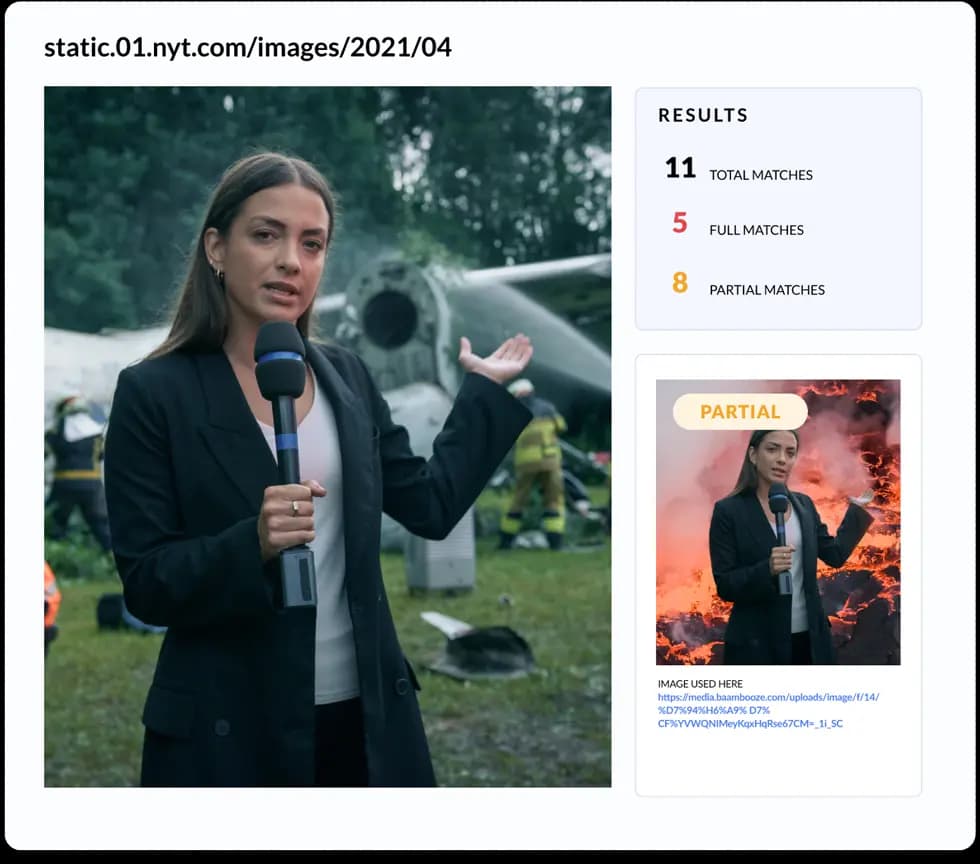This screenshot has width=980, height=864.
Task: Click the debris on the grass
Action: click(480, 647)
